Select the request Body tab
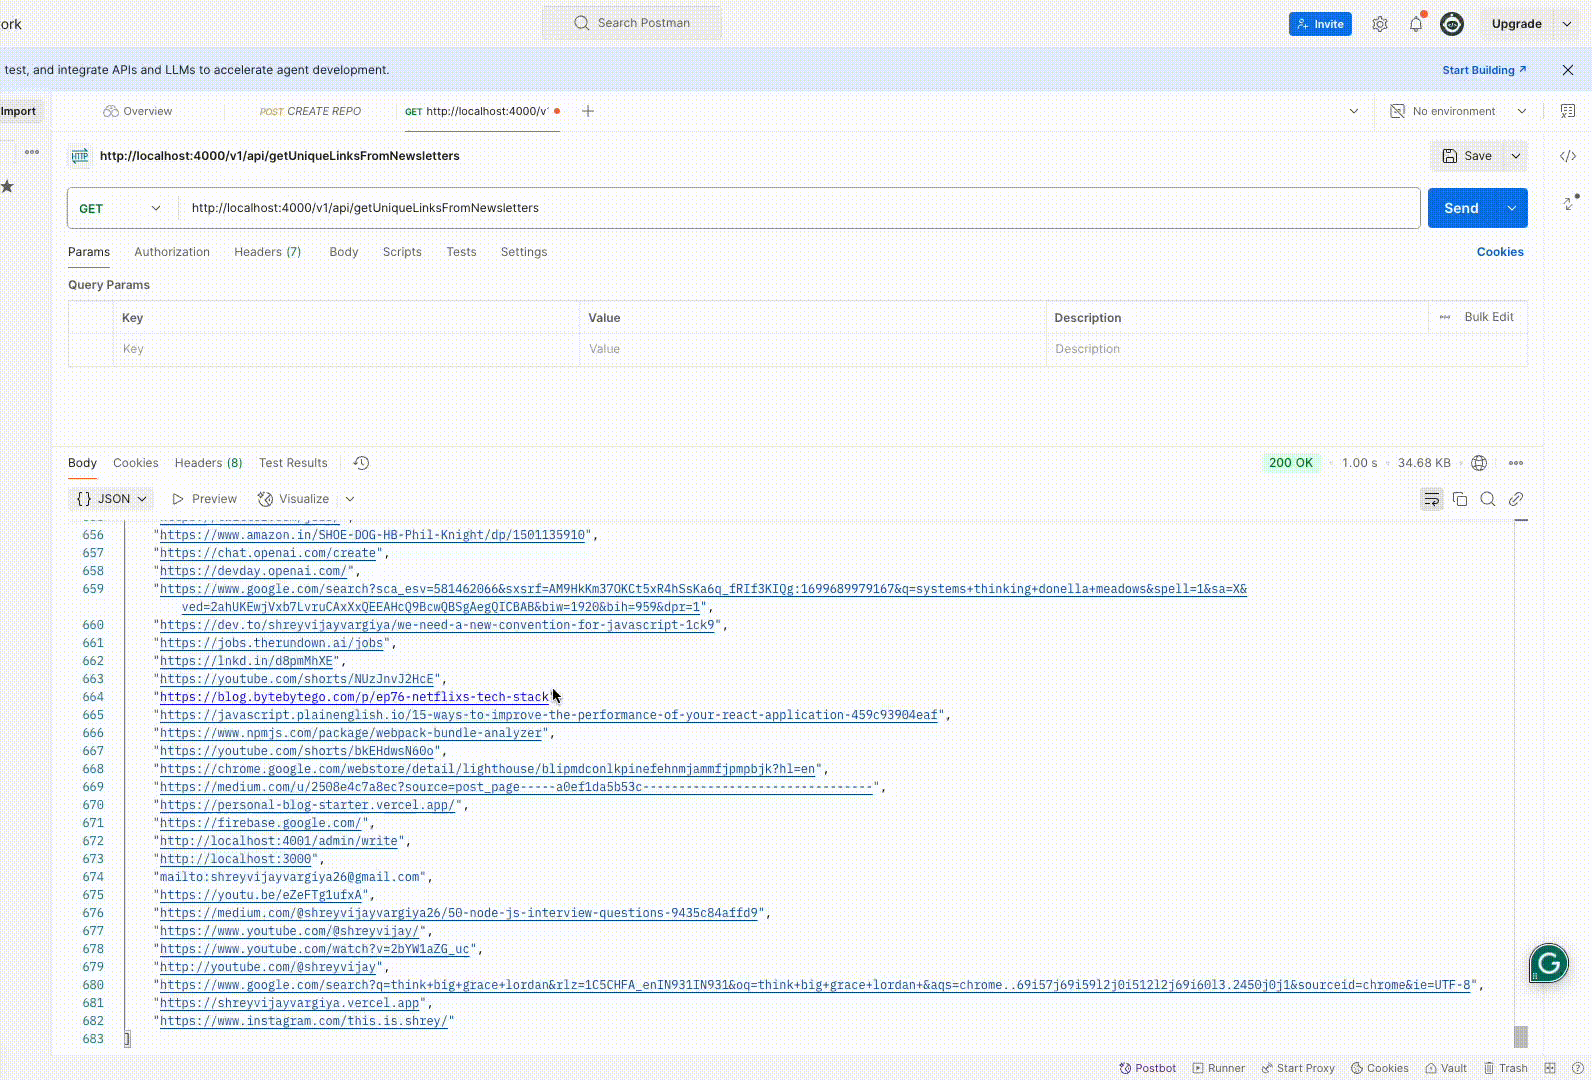Screen dimensions: 1592x1080 [x=344, y=252]
